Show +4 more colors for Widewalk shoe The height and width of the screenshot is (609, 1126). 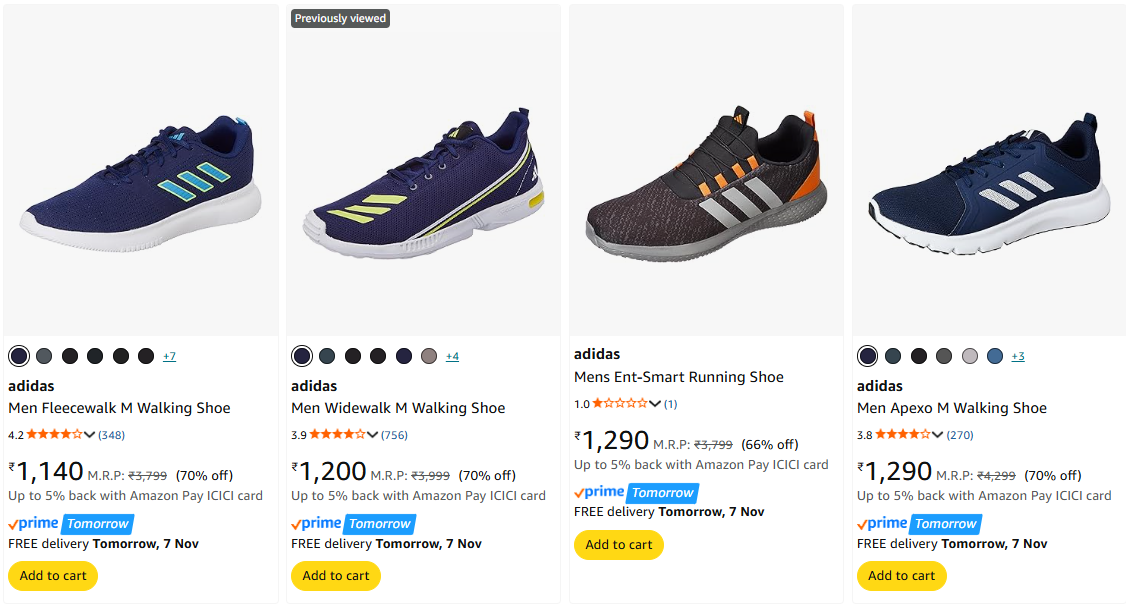(x=452, y=356)
